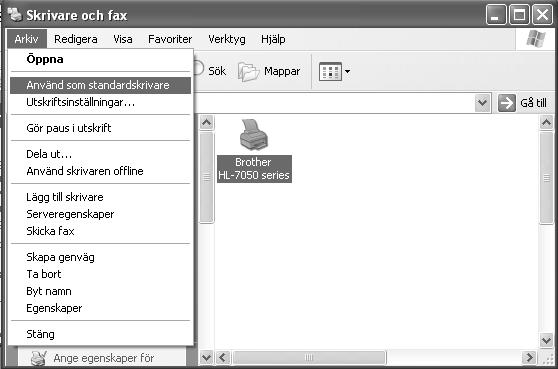Expand the views button dropdown arrow

click(x=347, y=72)
